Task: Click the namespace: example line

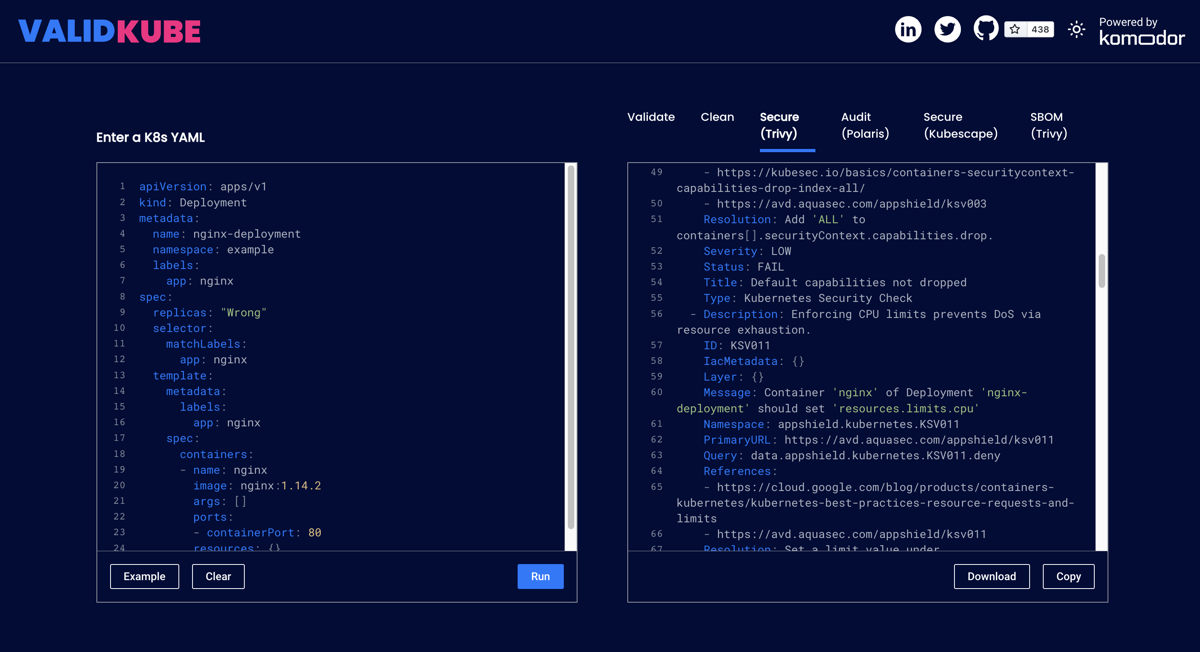Action: coord(213,250)
